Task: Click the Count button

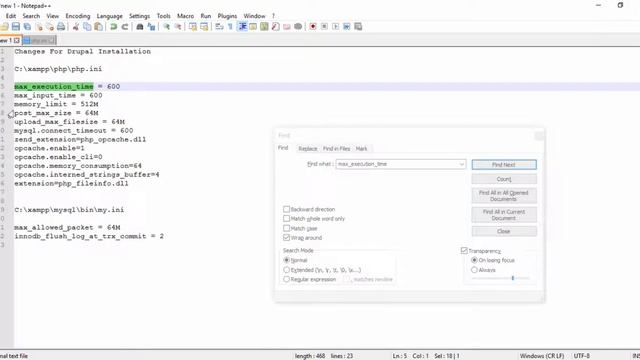Action: pos(504,179)
